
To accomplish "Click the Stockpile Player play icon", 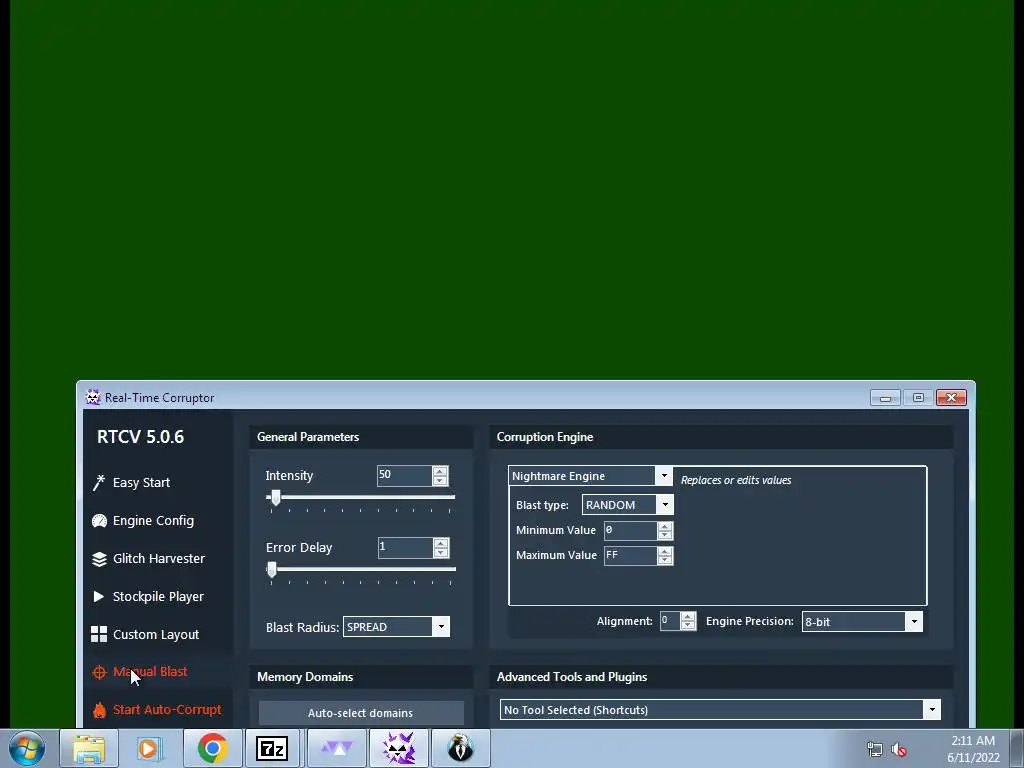I will [99, 596].
